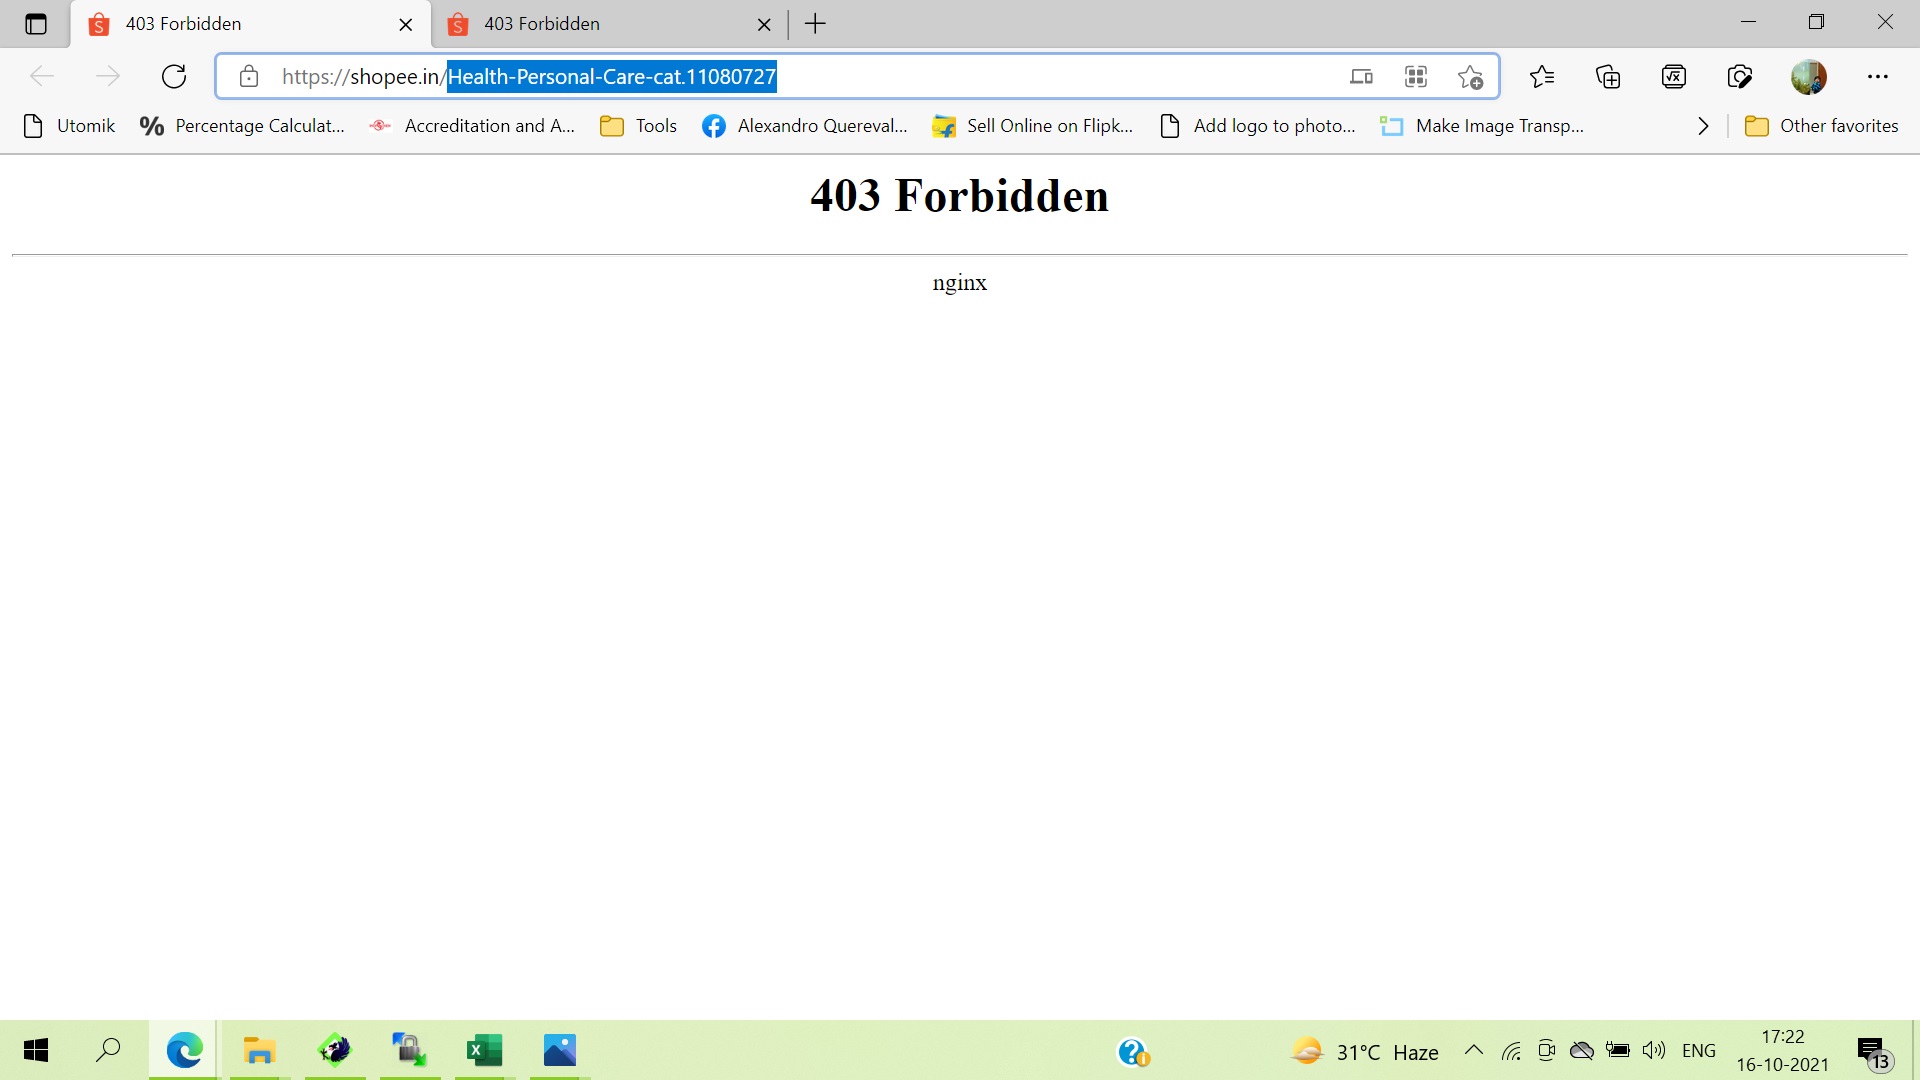Screen dimensions: 1920x1080
Task: Open Settings and more ellipsis menu
Action: pyautogui.click(x=1878, y=76)
